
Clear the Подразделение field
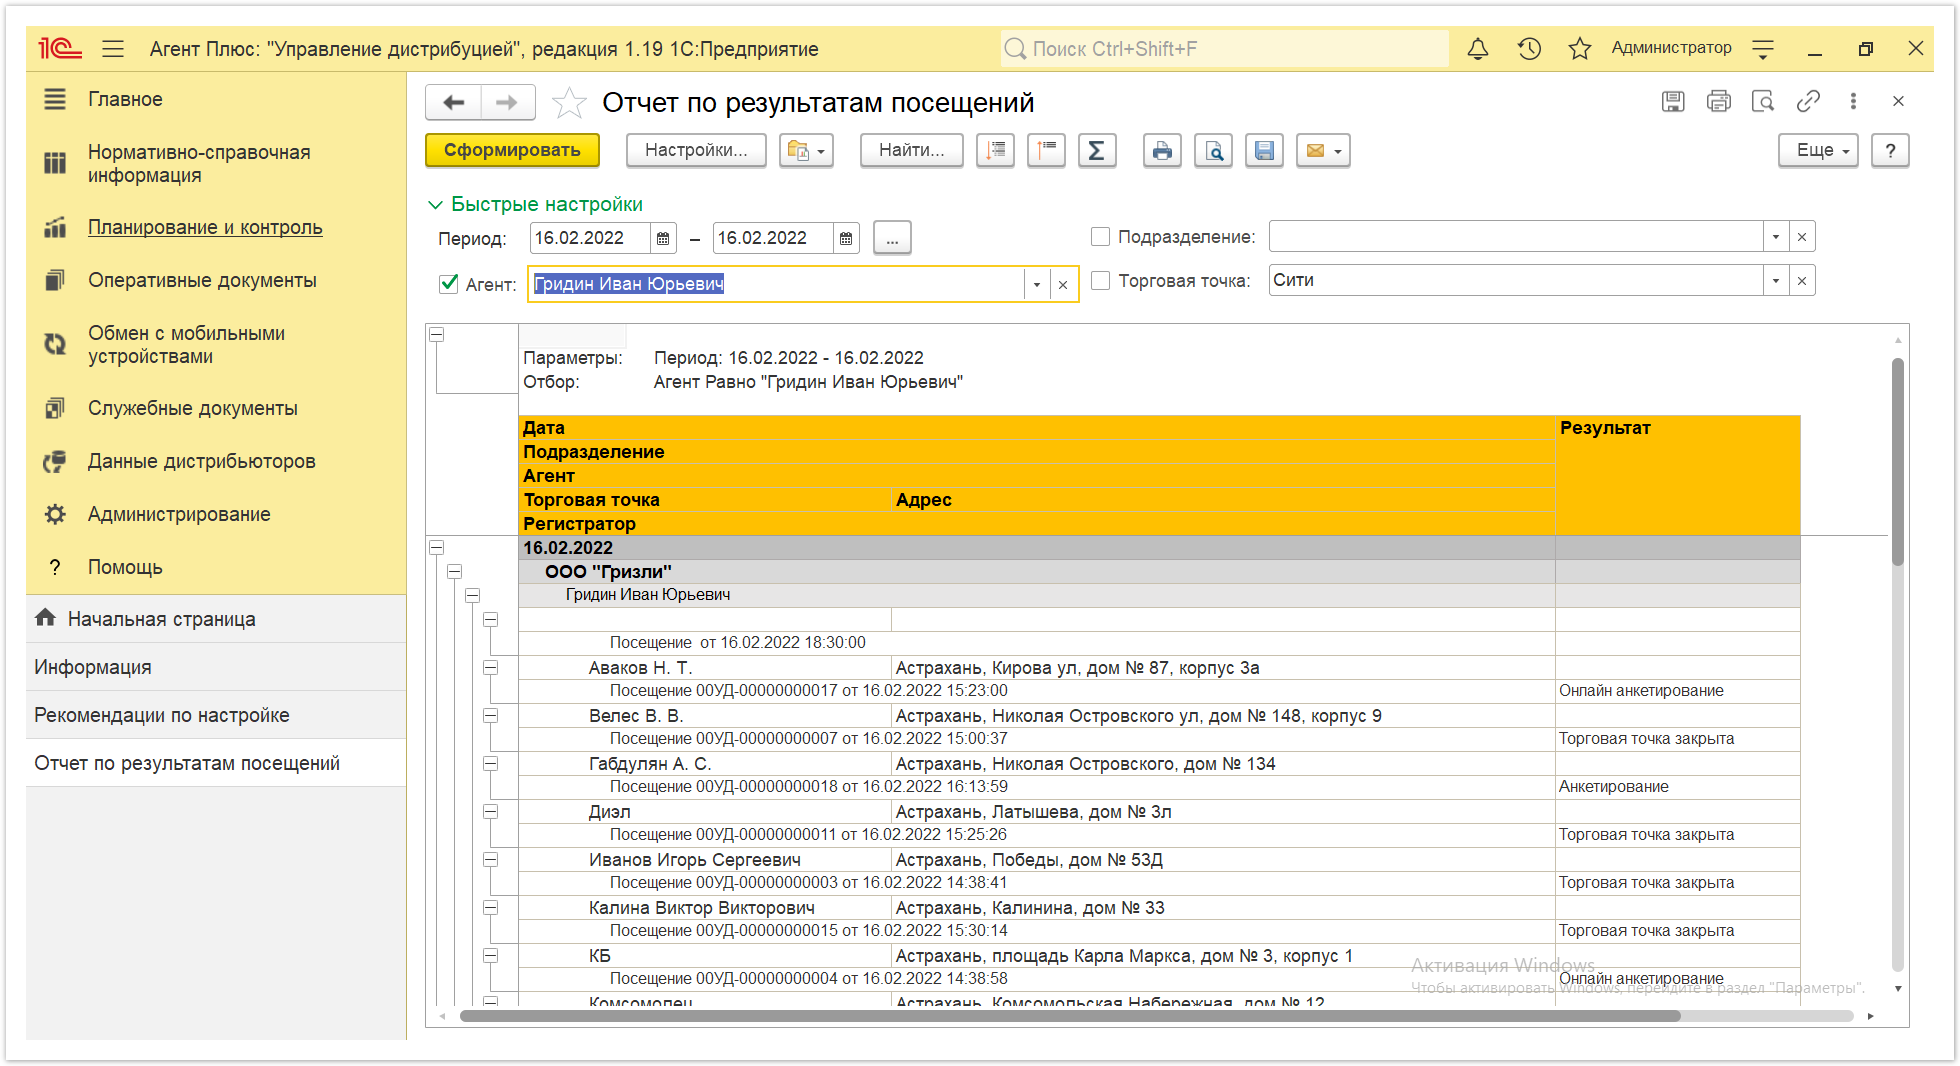point(1802,237)
